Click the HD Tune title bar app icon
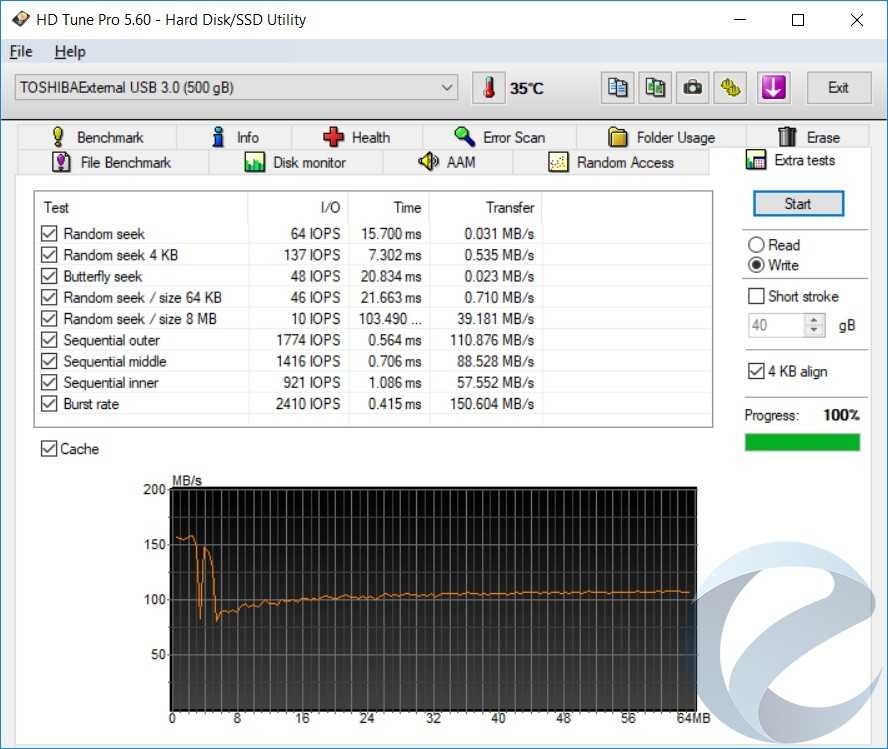The image size is (888, 749). pyautogui.click(x=20, y=20)
